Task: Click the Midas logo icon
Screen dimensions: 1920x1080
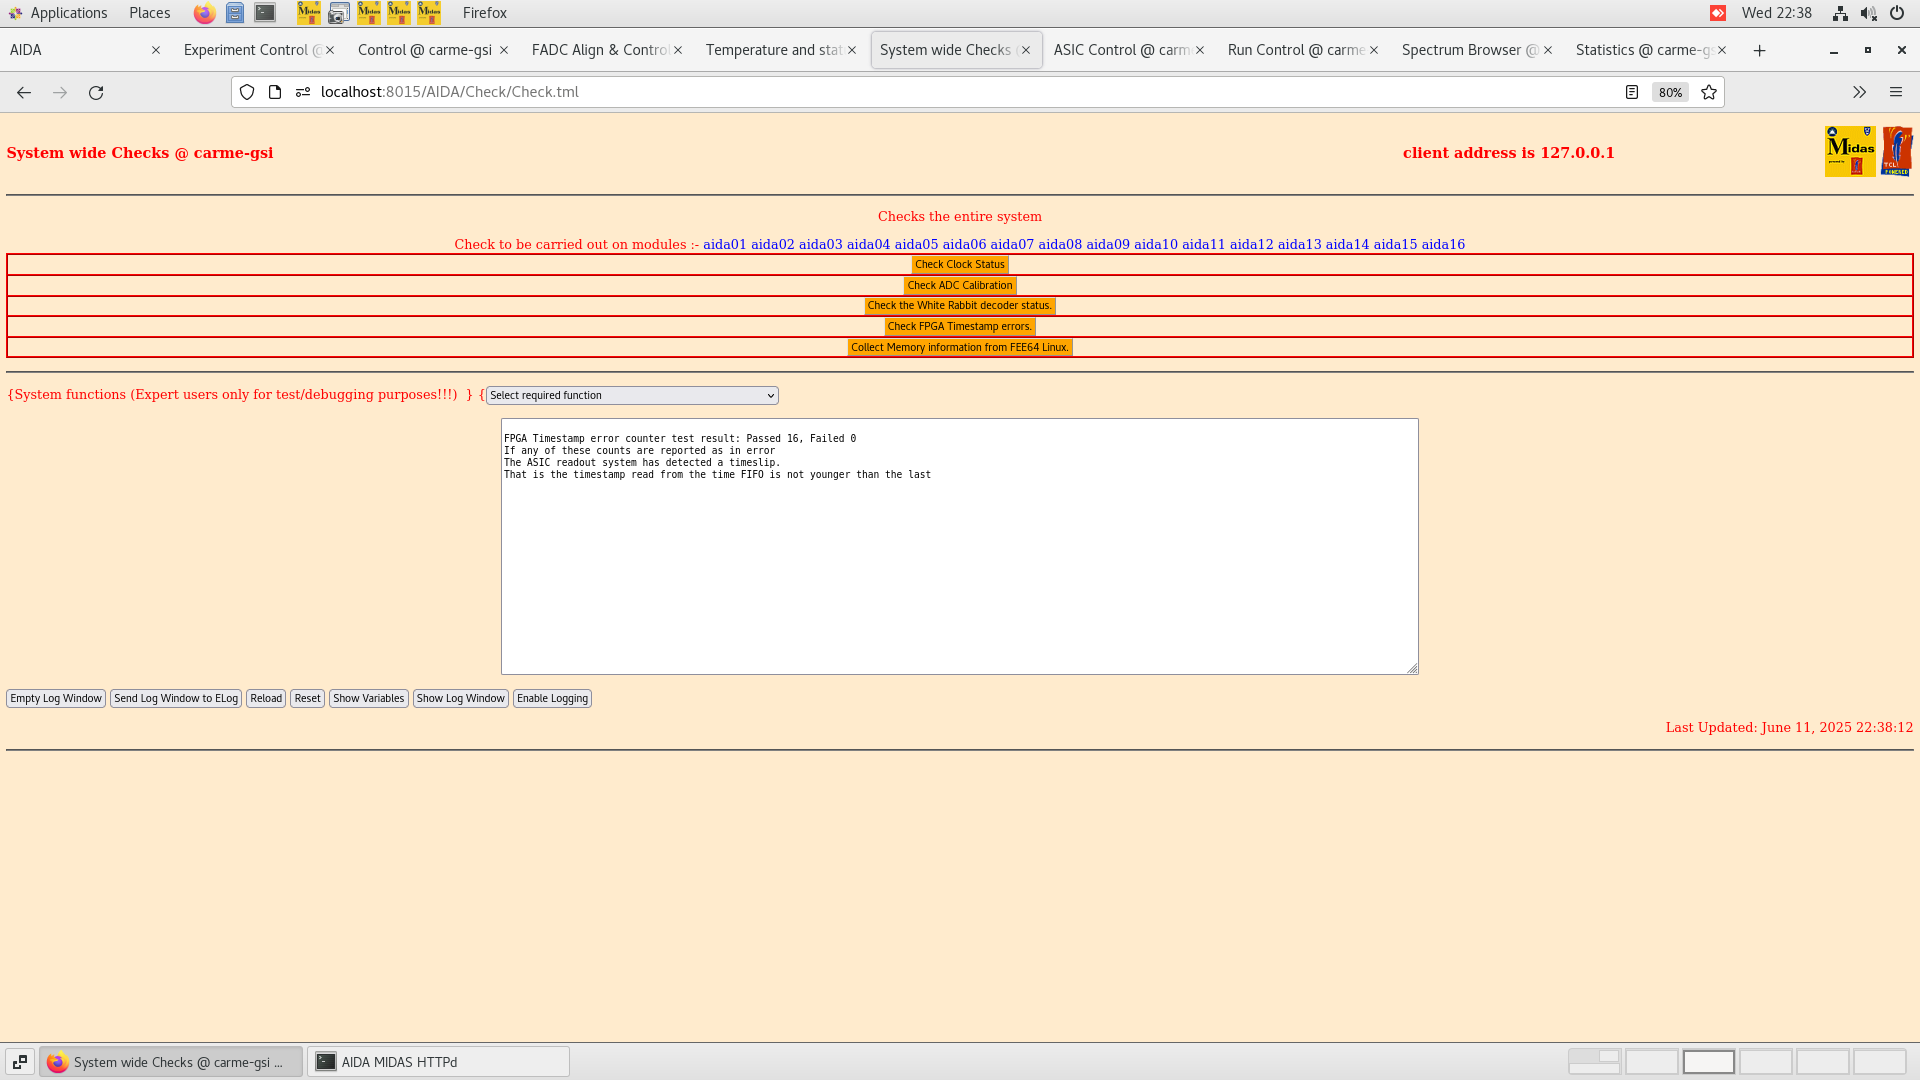Action: pyautogui.click(x=1849, y=151)
